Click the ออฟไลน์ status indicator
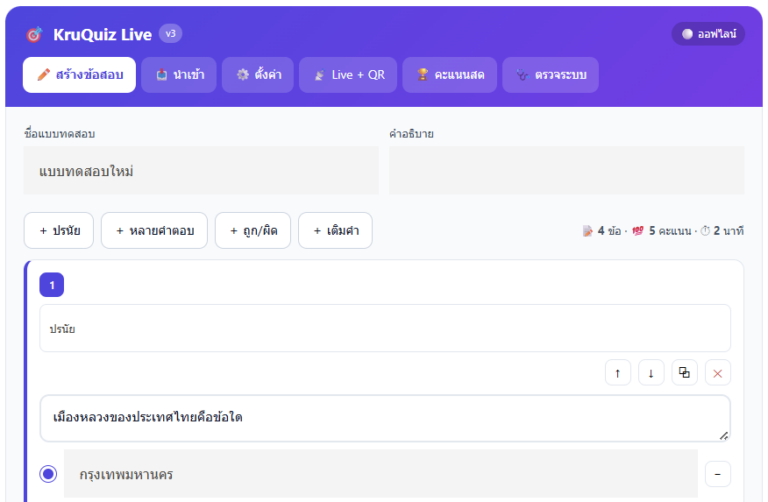768x502 pixels. [708, 34]
